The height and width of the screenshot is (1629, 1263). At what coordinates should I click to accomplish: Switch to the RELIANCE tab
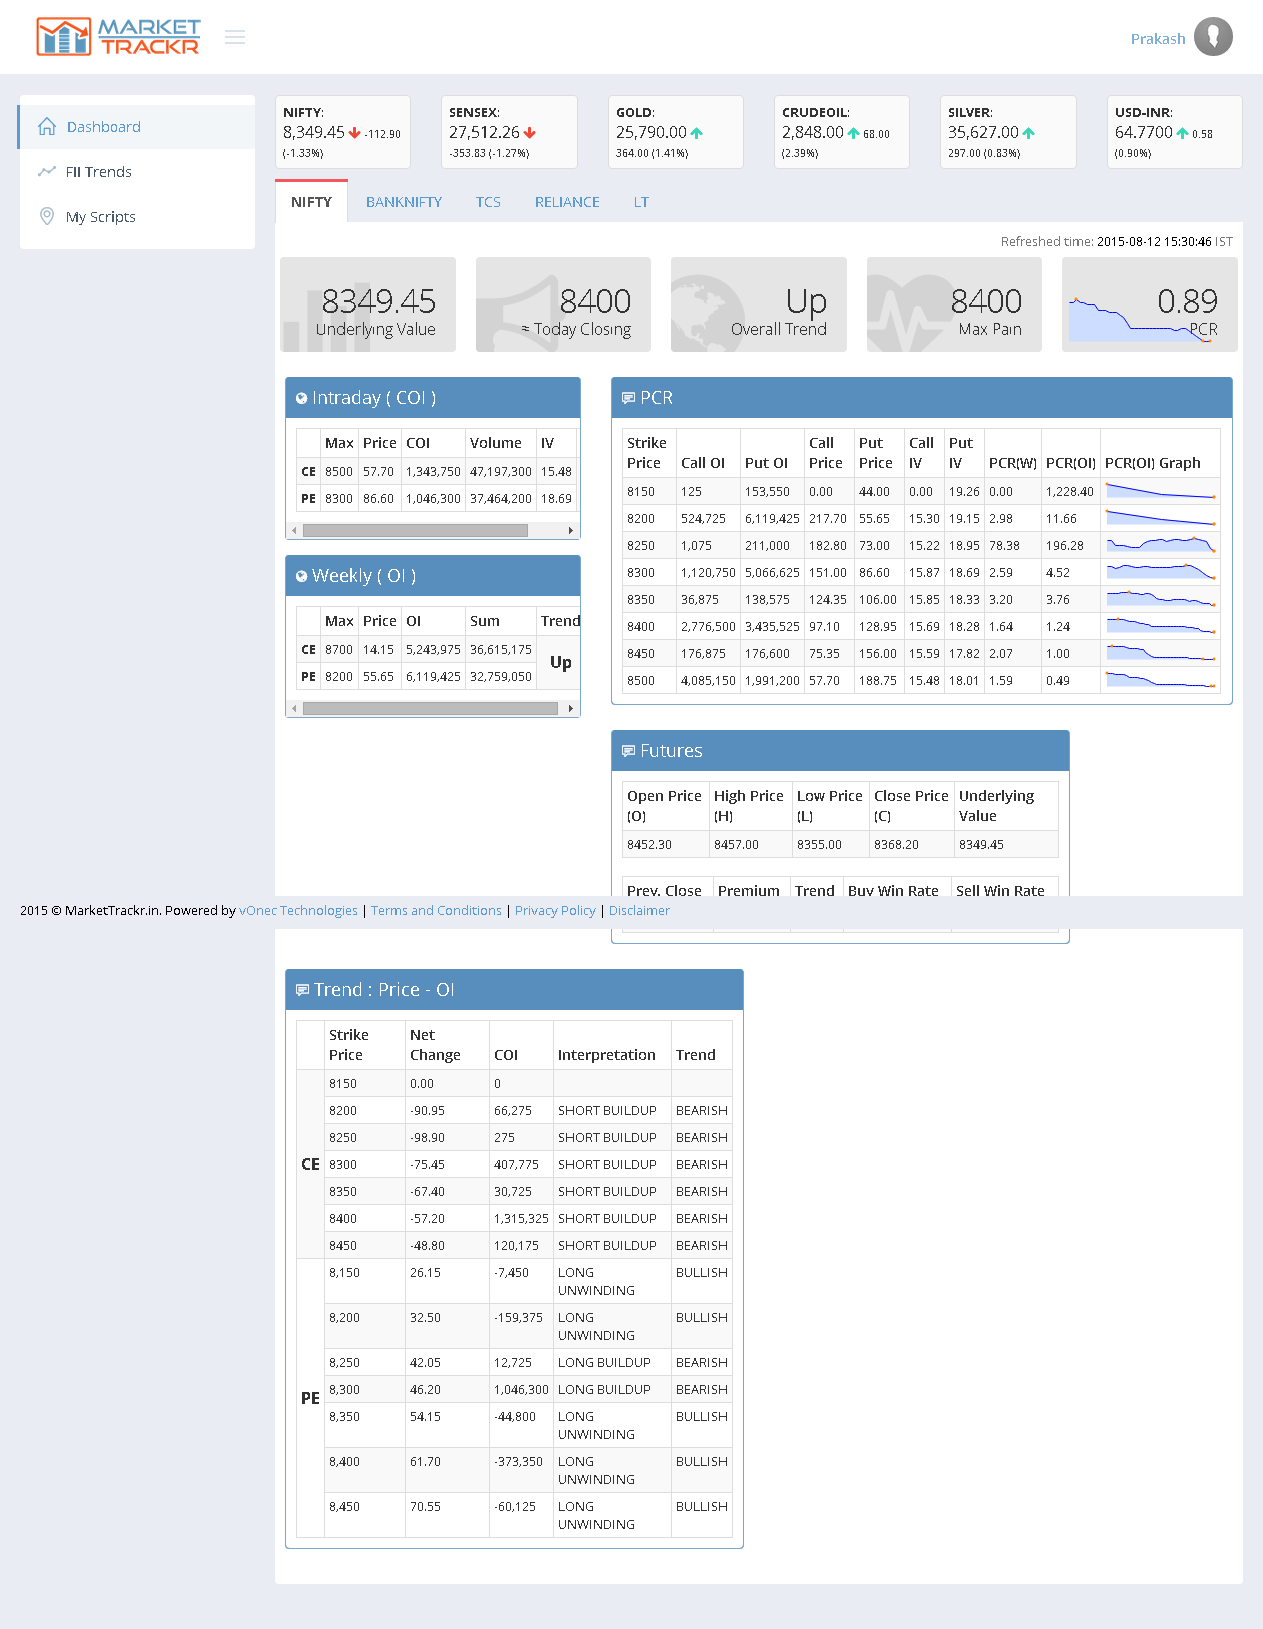click(x=566, y=202)
